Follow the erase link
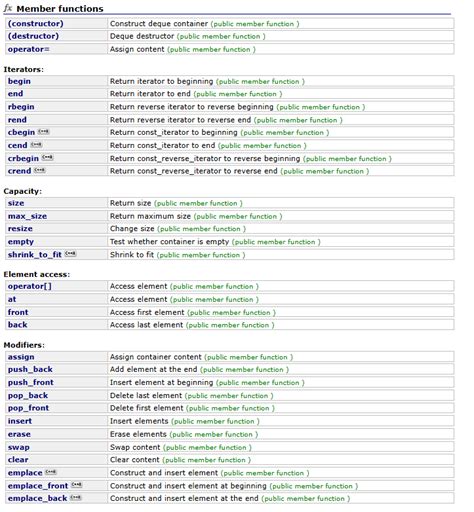 19,434
